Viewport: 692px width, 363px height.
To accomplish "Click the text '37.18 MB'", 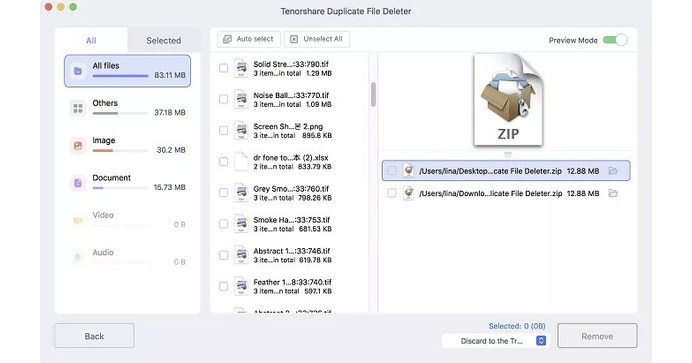I will pyautogui.click(x=169, y=113).
